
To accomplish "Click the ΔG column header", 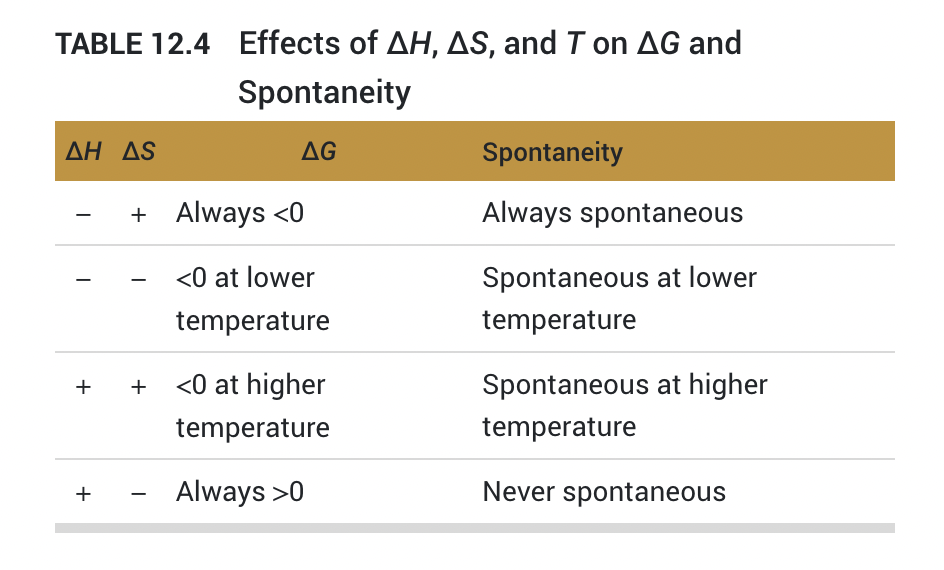I will tap(318, 152).
